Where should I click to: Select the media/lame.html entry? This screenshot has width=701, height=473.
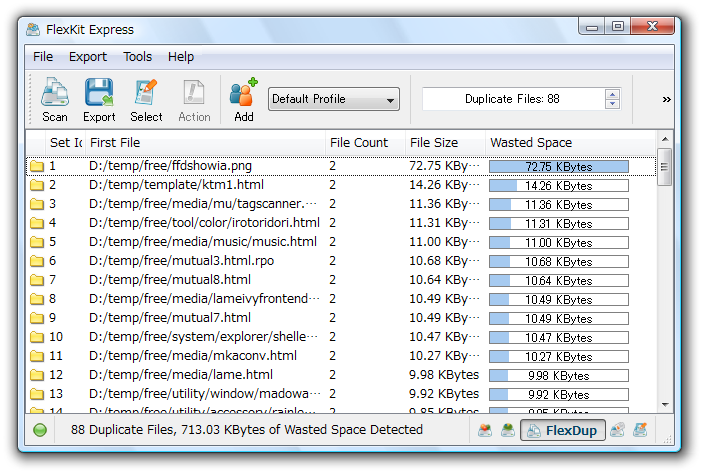pos(181,375)
